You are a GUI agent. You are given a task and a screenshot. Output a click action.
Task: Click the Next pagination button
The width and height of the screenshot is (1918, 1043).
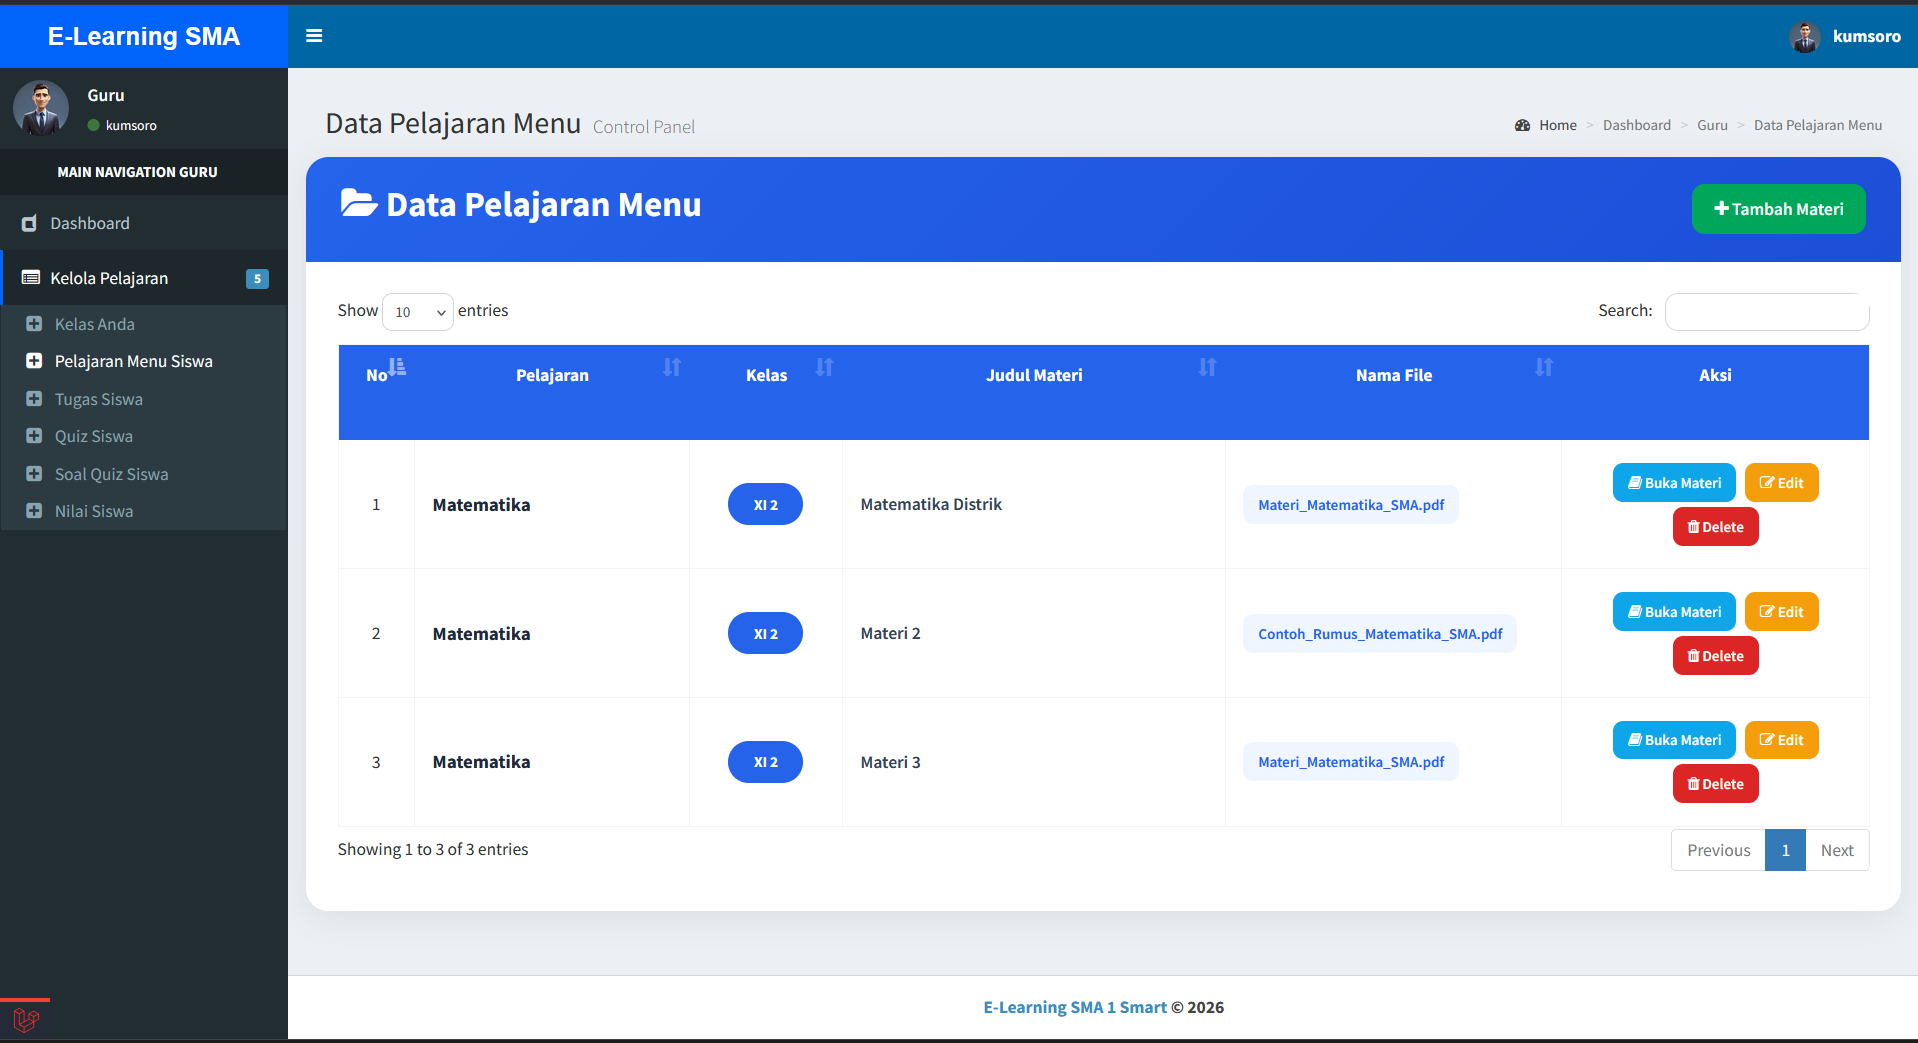pos(1837,850)
